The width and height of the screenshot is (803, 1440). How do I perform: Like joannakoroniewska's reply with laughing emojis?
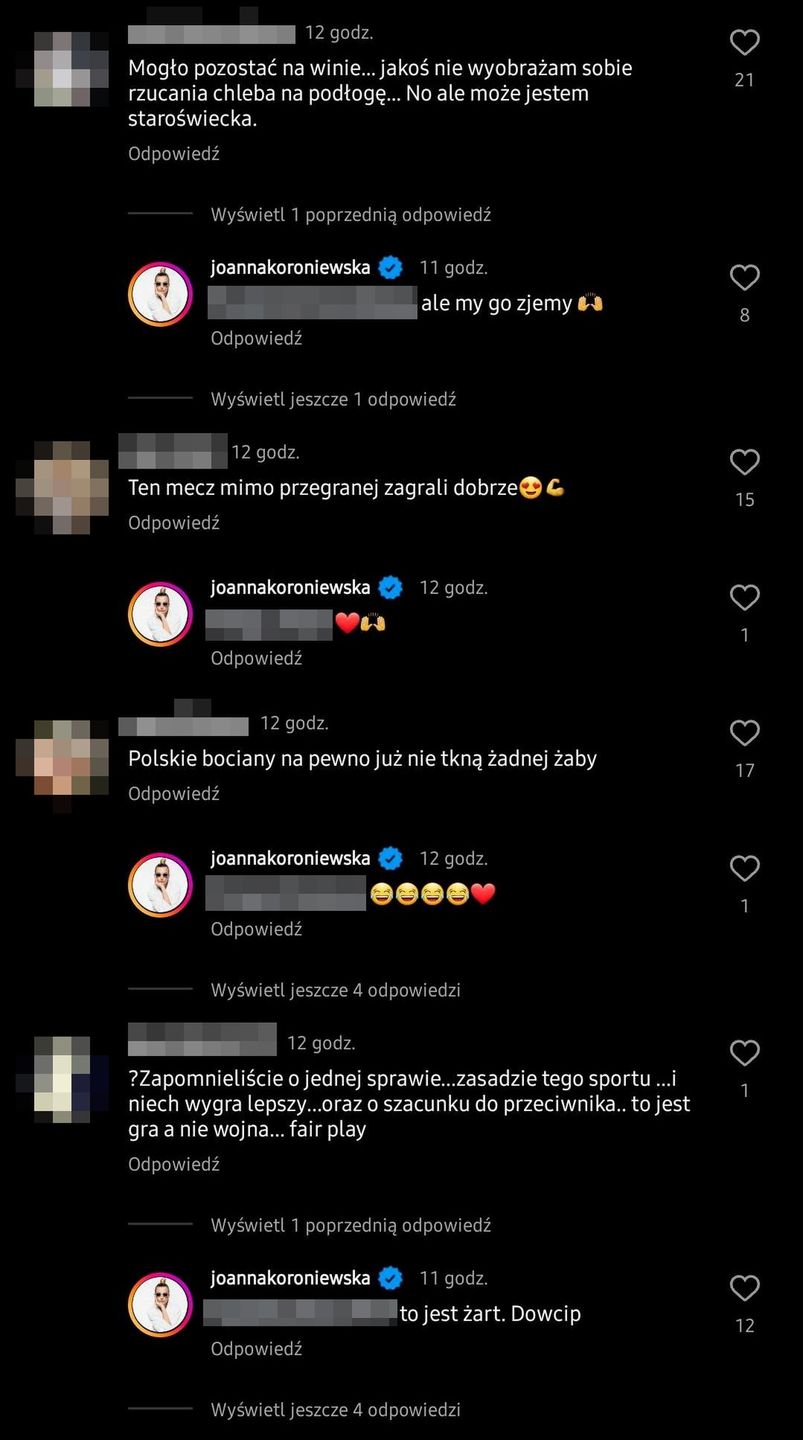pos(744,868)
